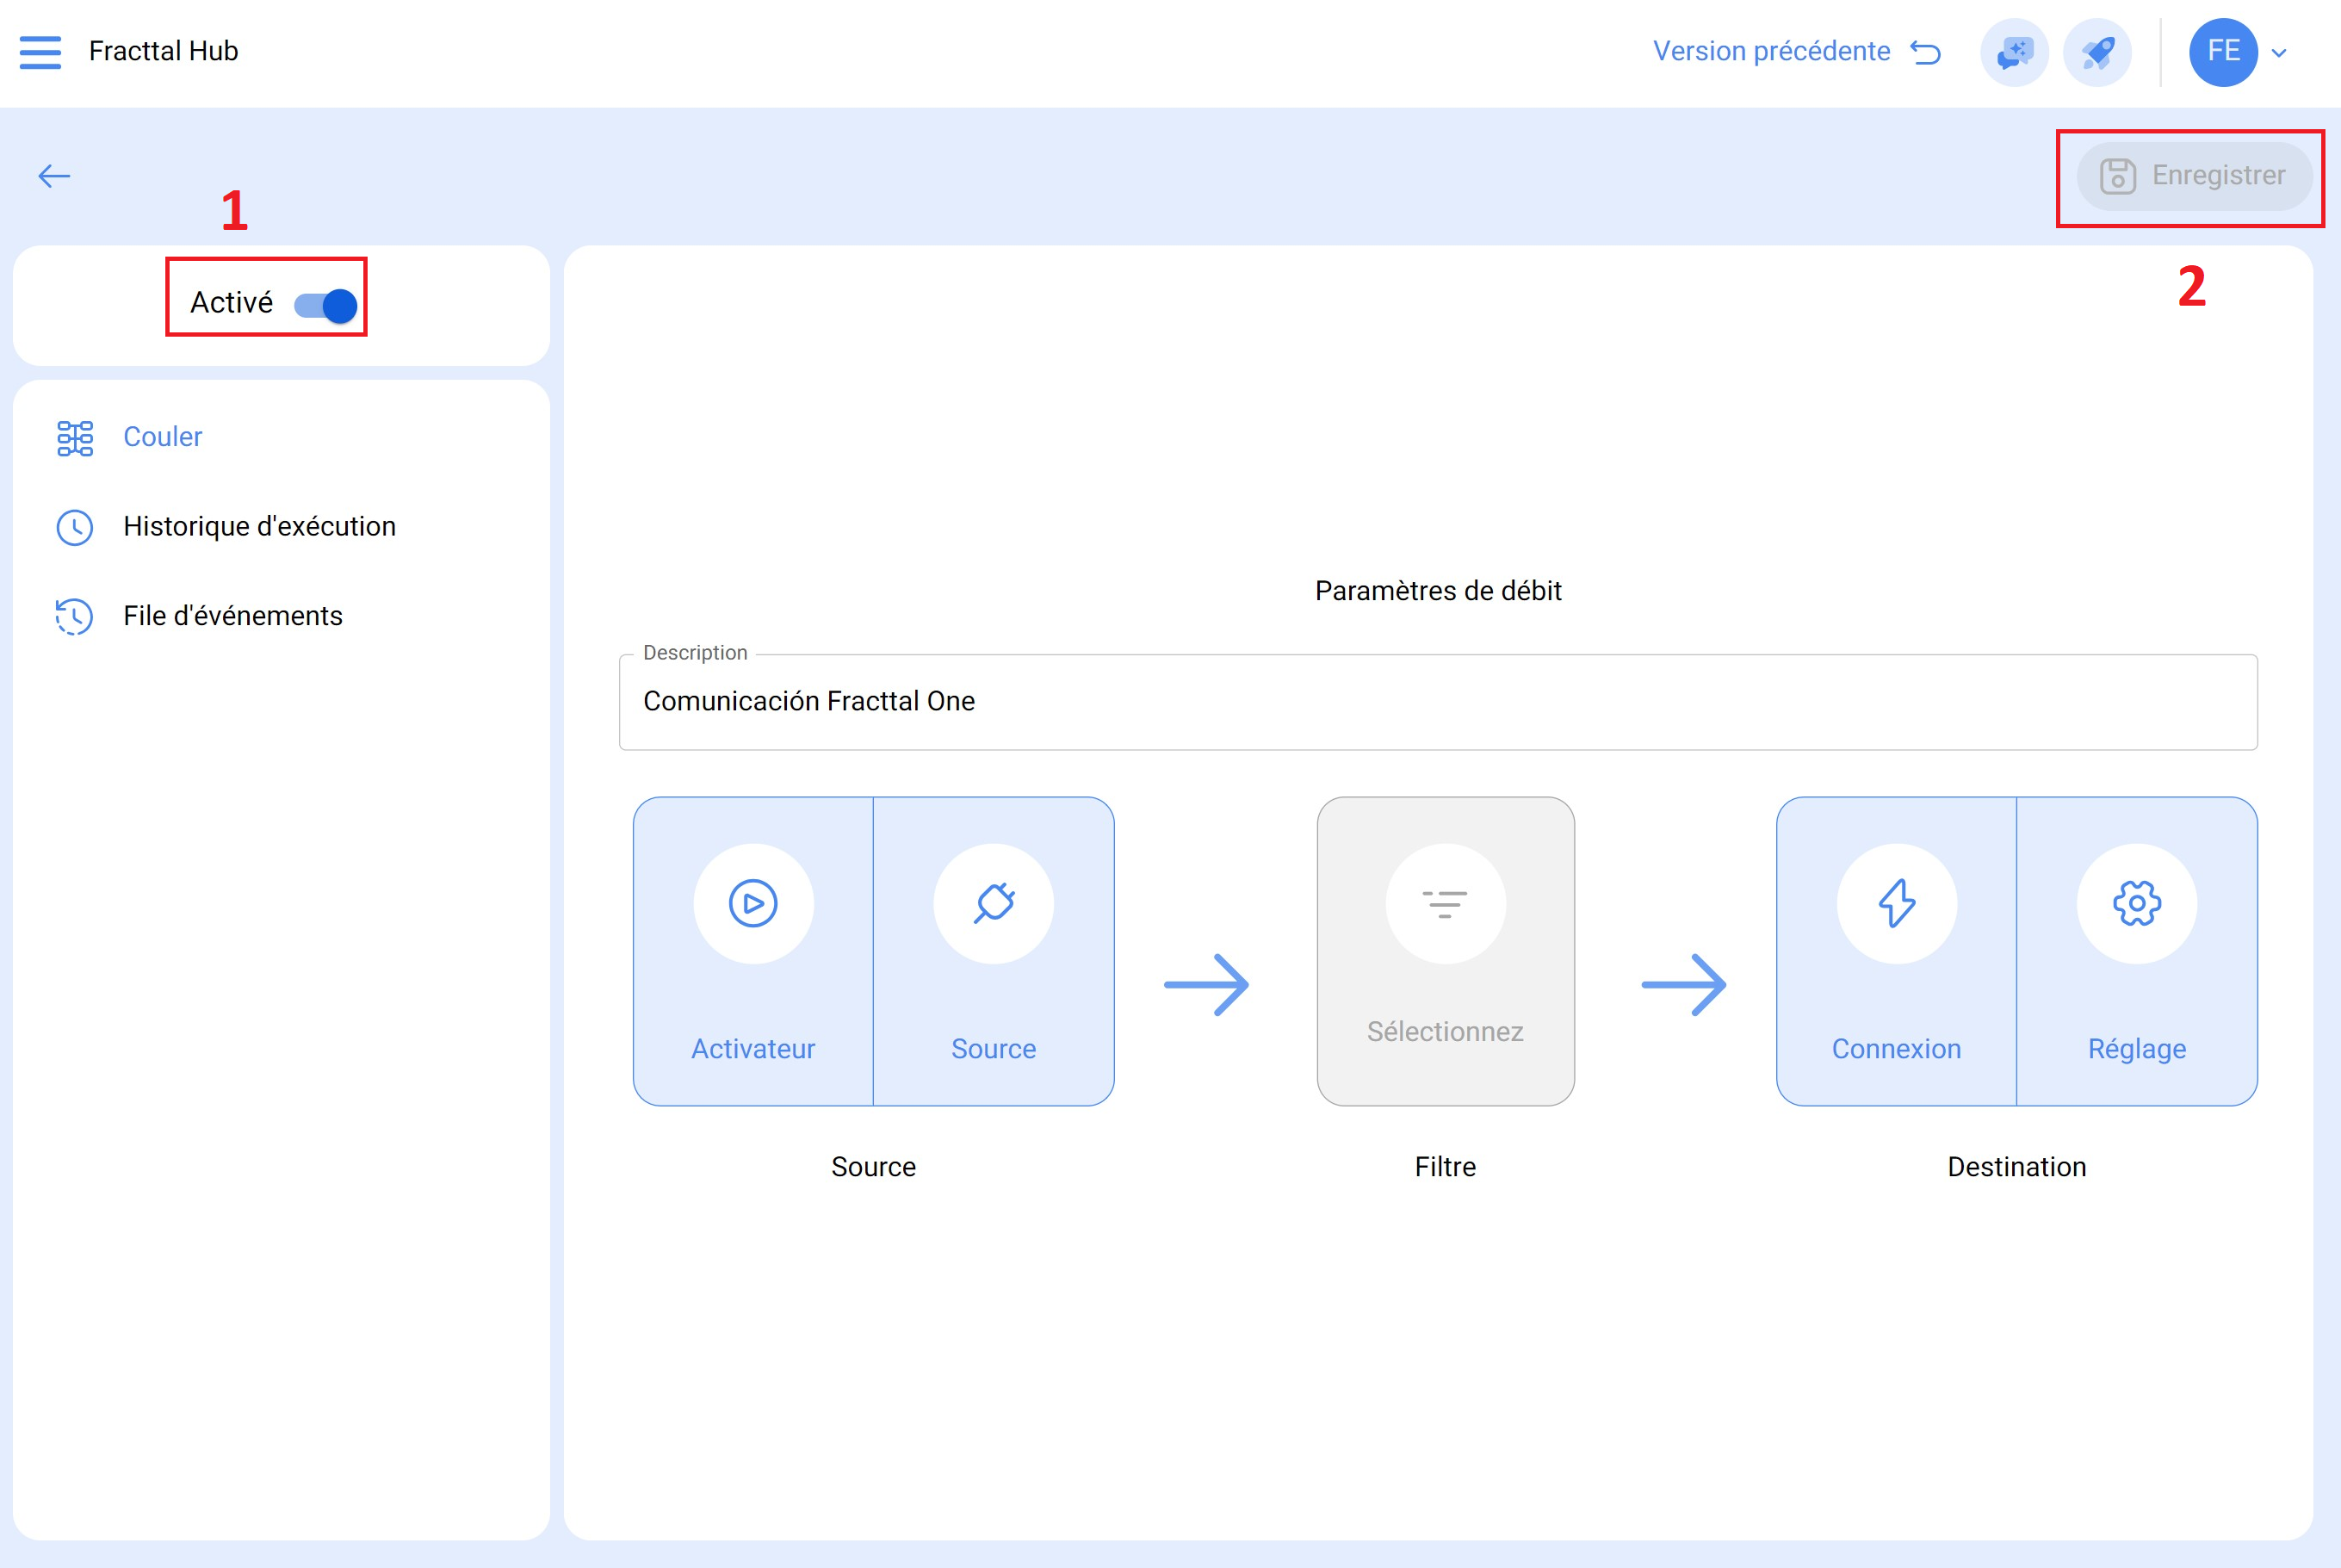Image resolution: width=2341 pixels, height=1568 pixels.
Task: Open the Source card label with plug
Action: (x=993, y=1048)
